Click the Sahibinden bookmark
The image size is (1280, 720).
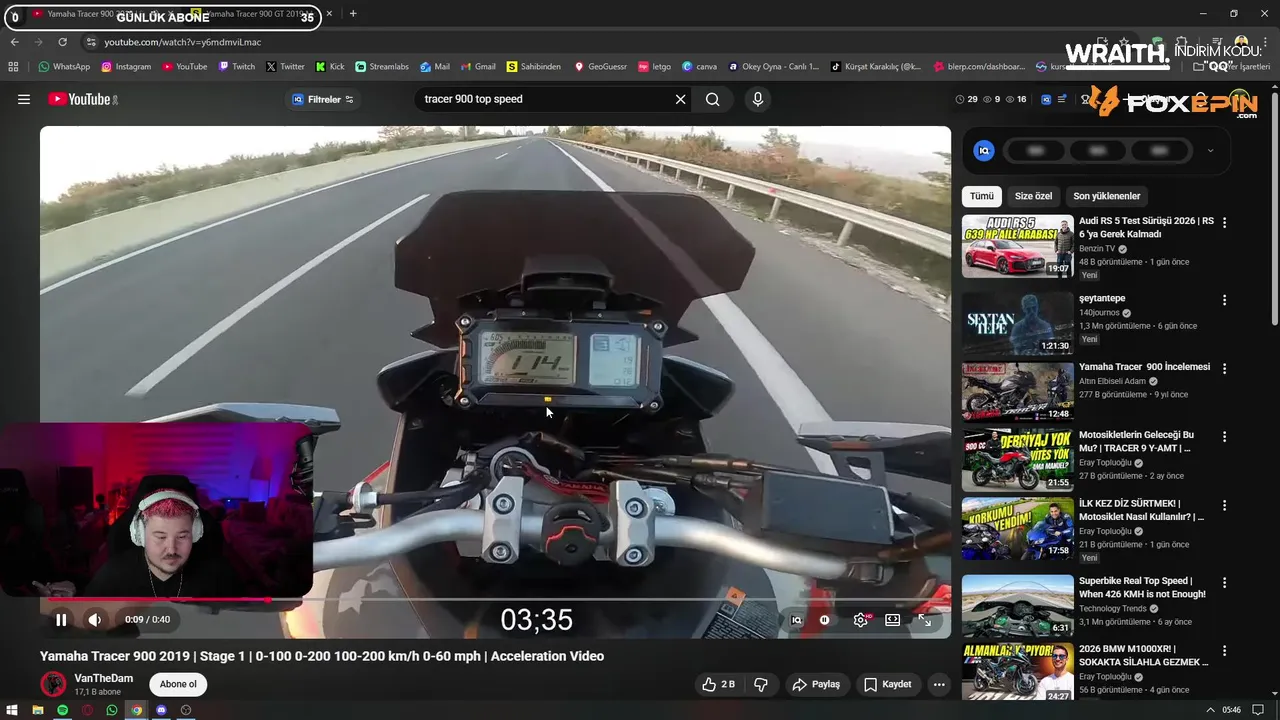(533, 67)
